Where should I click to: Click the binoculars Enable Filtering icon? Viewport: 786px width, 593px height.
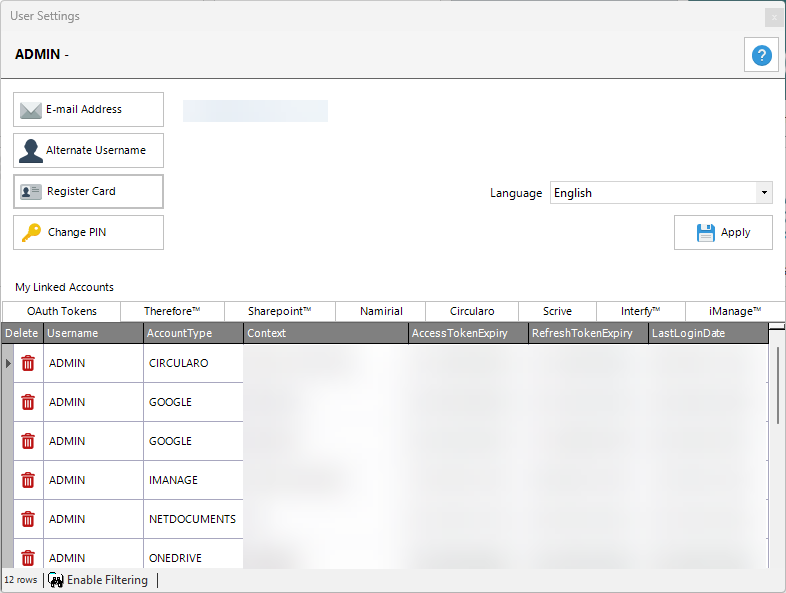(57, 581)
